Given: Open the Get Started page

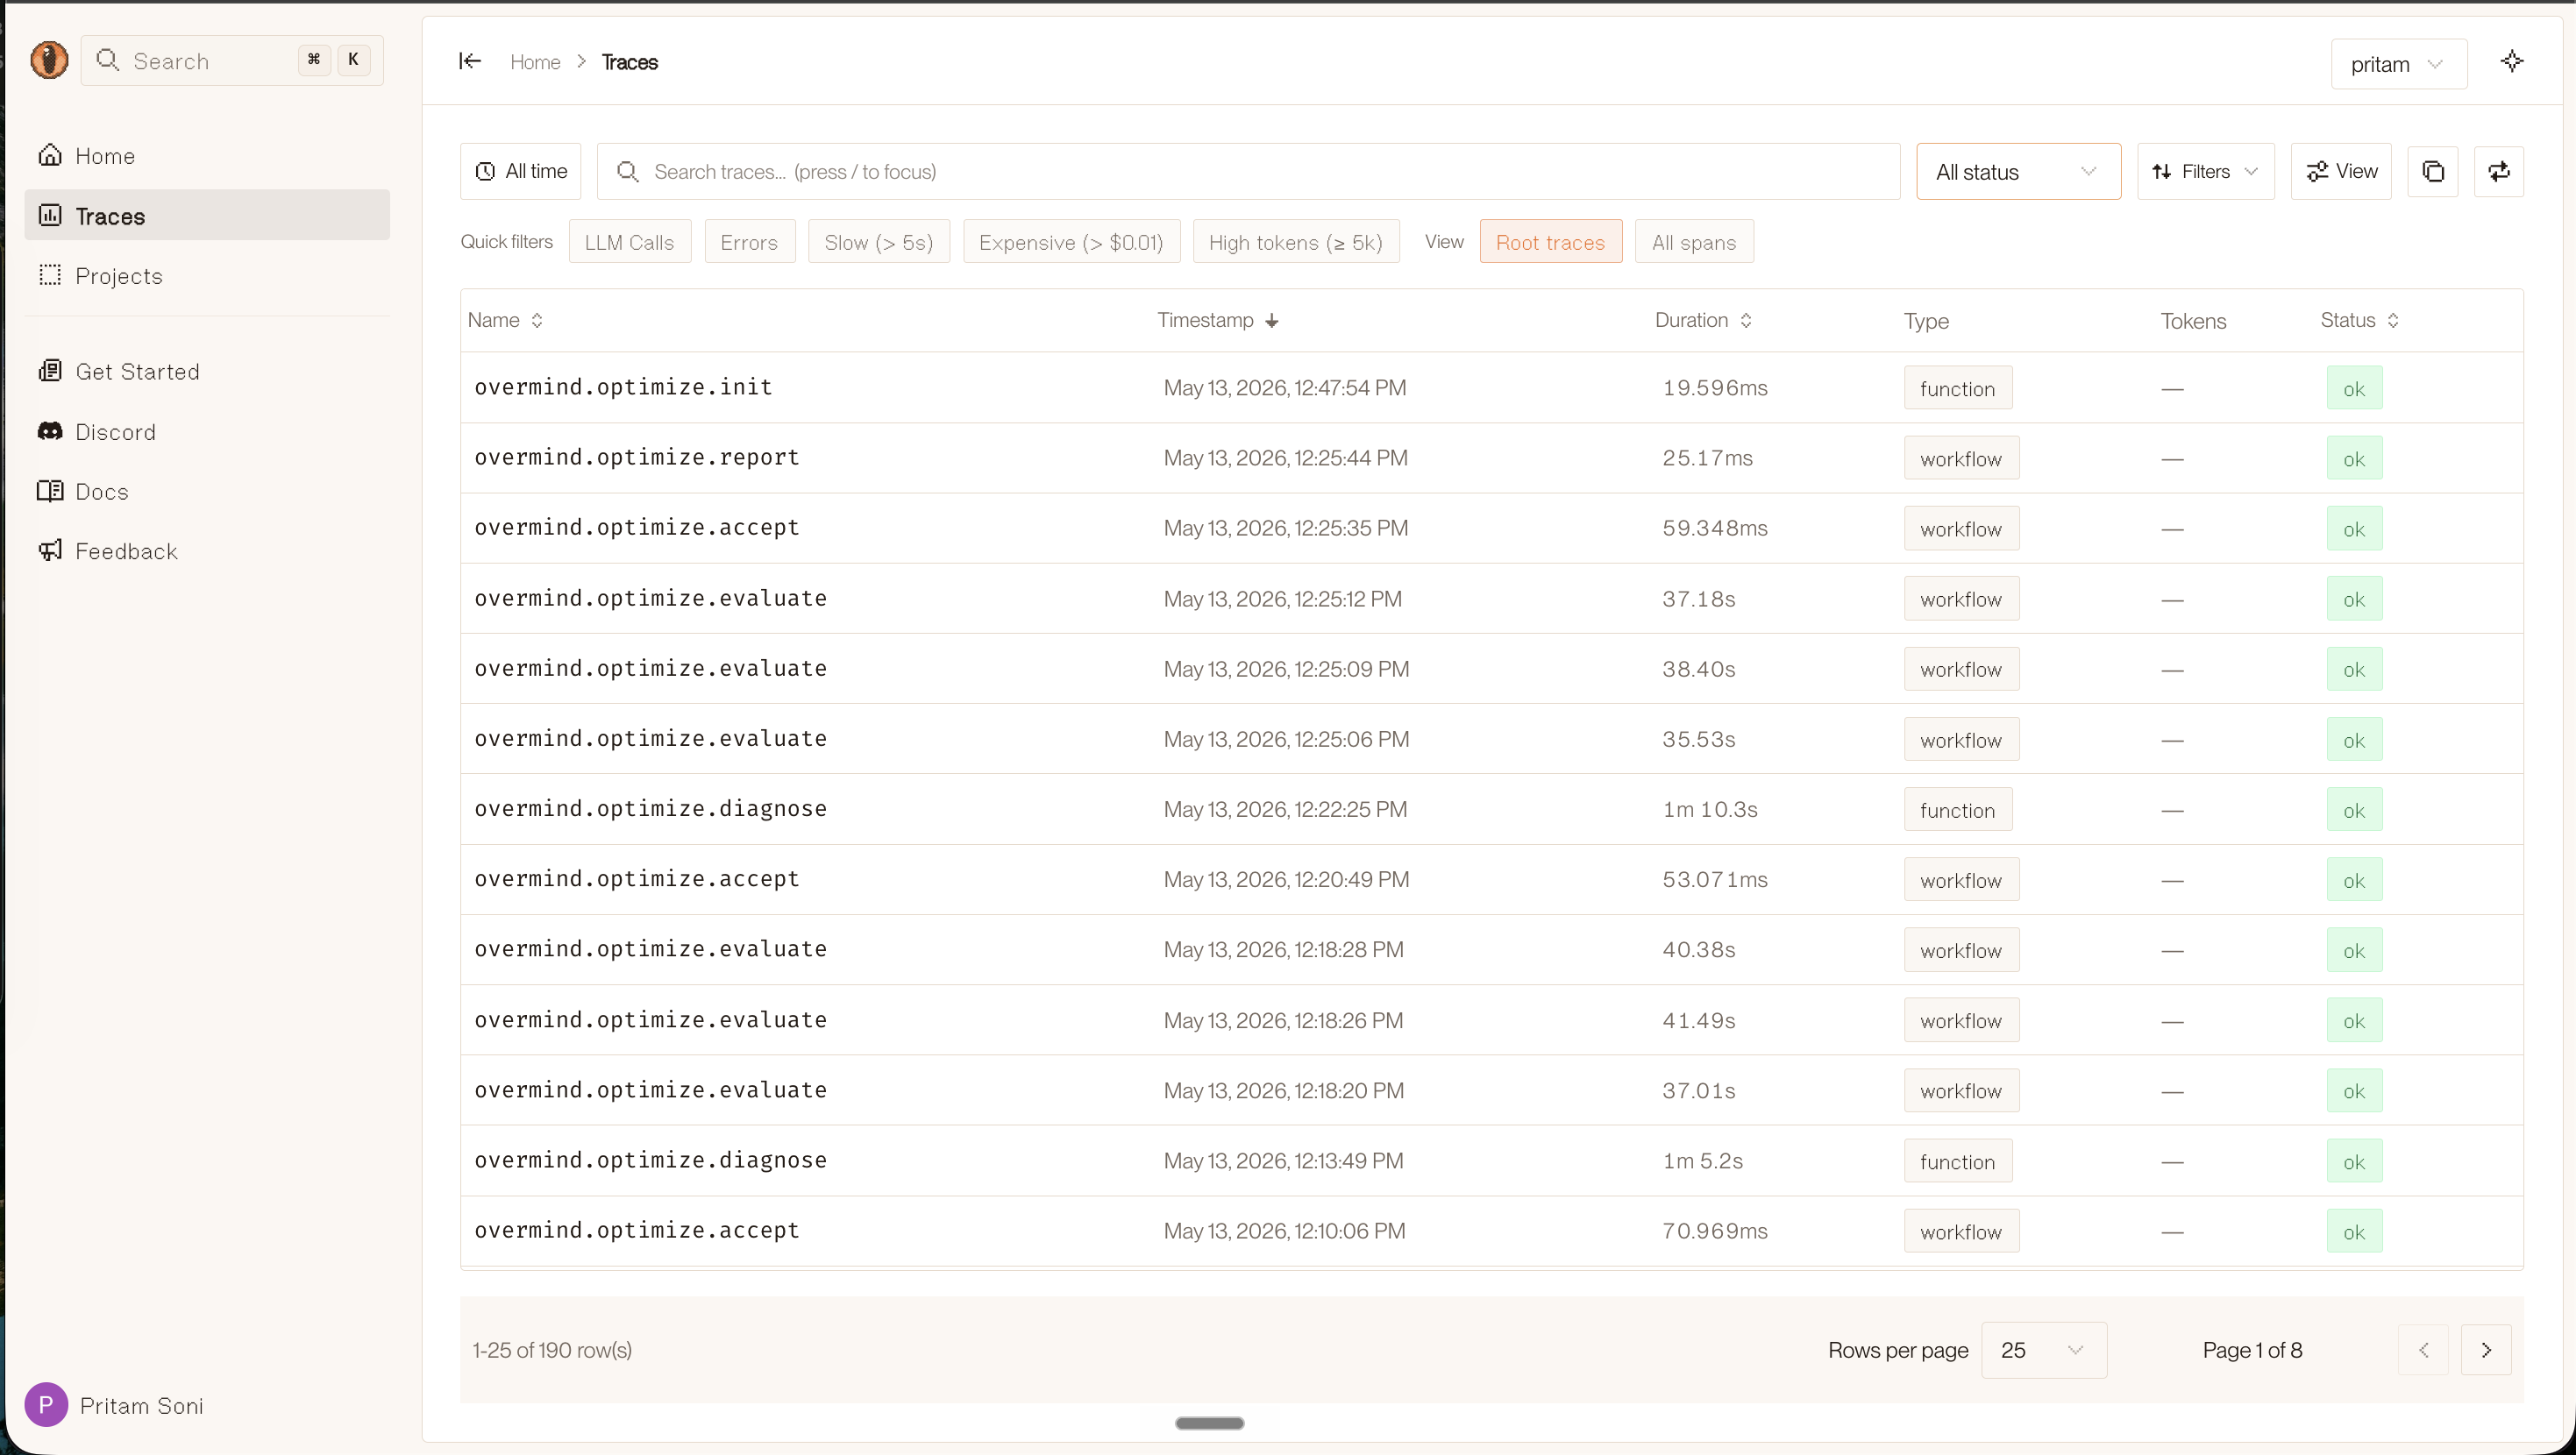Looking at the screenshot, I should pyautogui.click(x=207, y=371).
